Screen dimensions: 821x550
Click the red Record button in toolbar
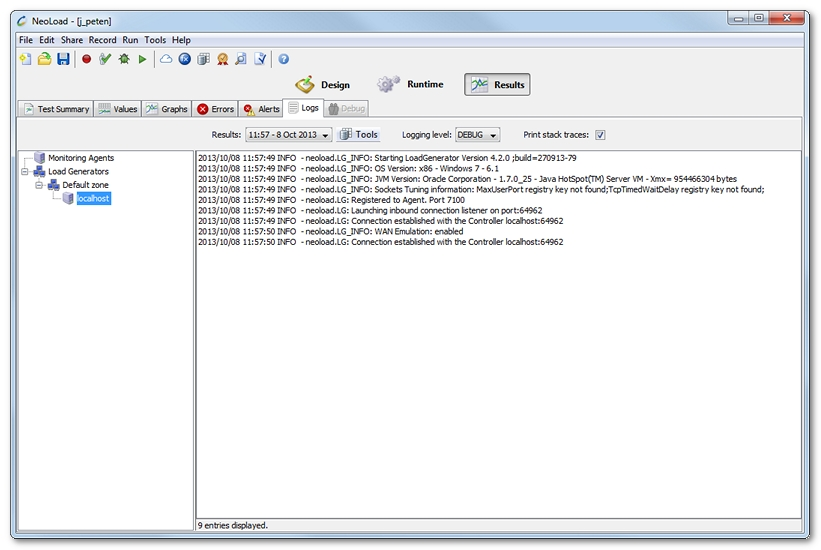(x=86, y=60)
